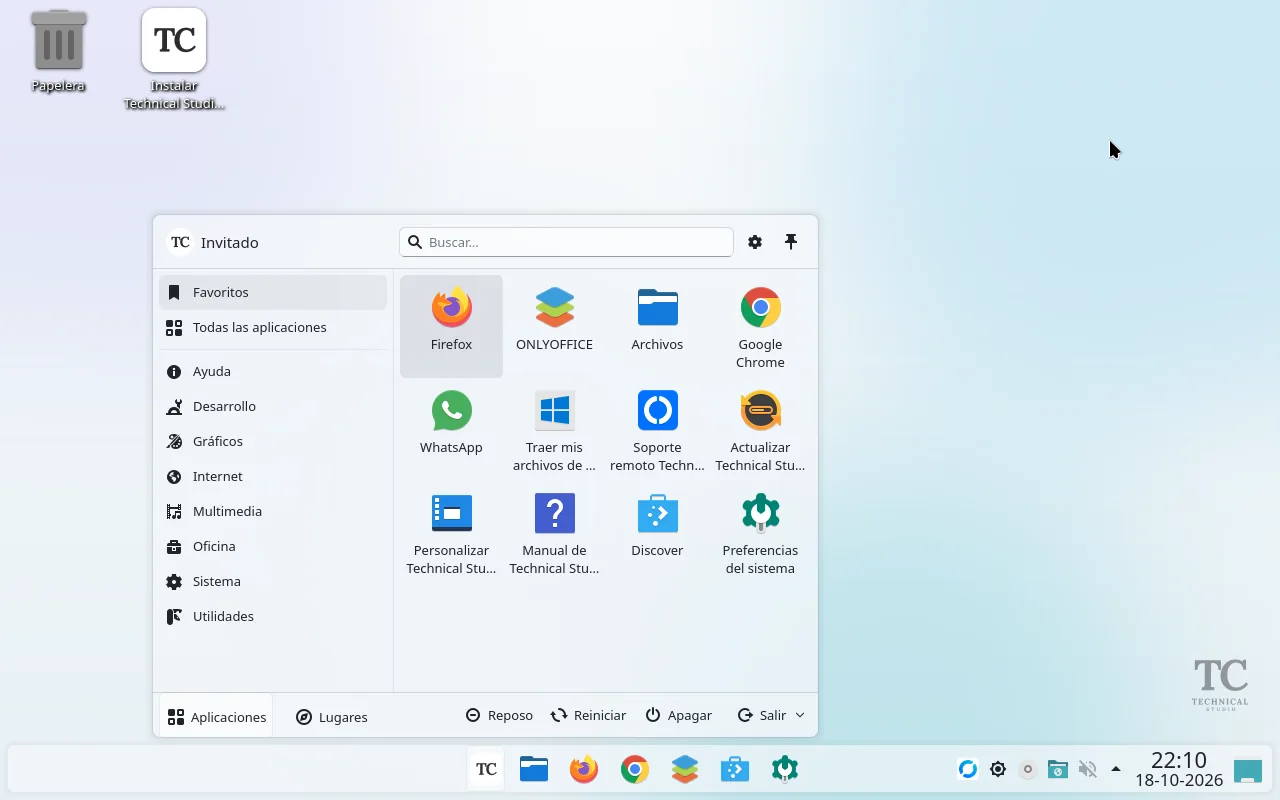The height and width of the screenshot is (800, 1280).
Task: Unmute audio volume in system tray
Action: [1087, 769]
